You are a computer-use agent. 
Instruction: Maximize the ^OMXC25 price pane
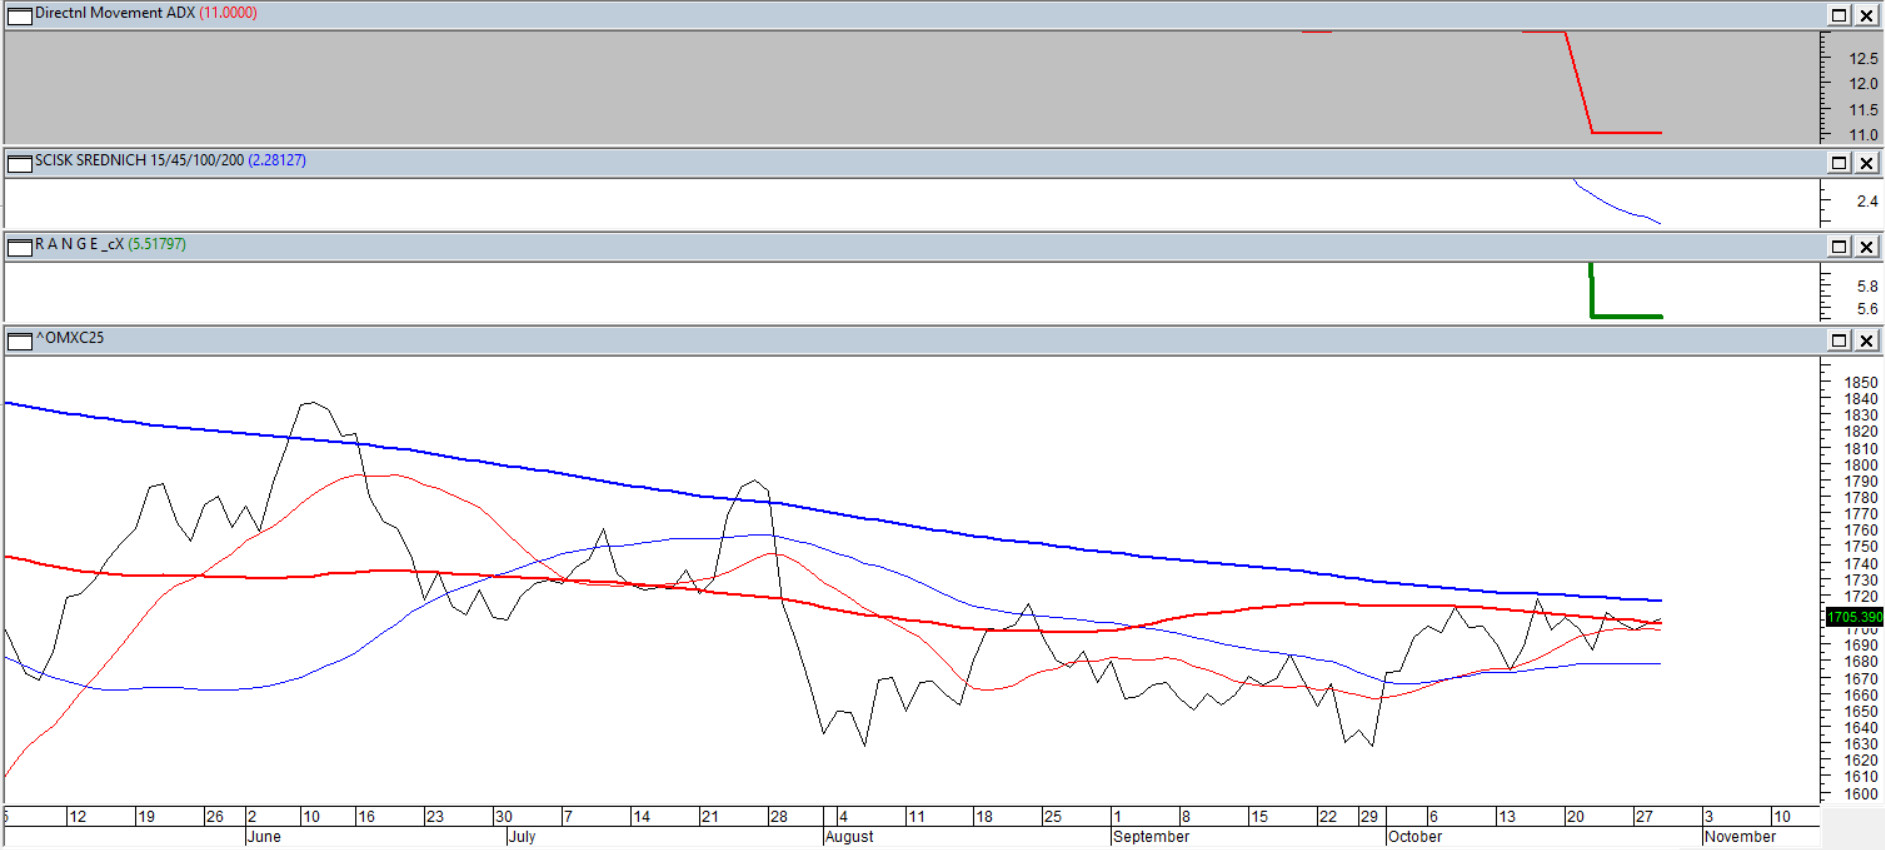1839,340
